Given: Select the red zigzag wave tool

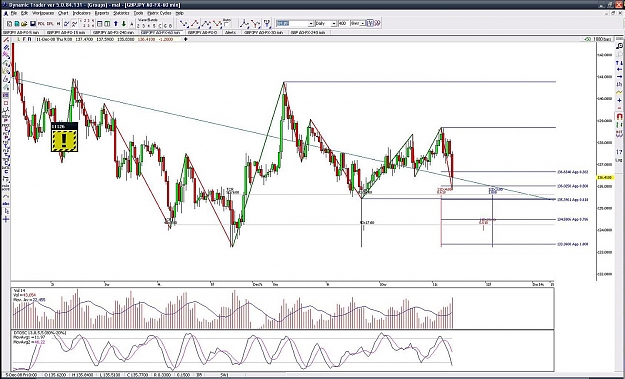Looking at the screenshot, I should [x=217, y=24].
